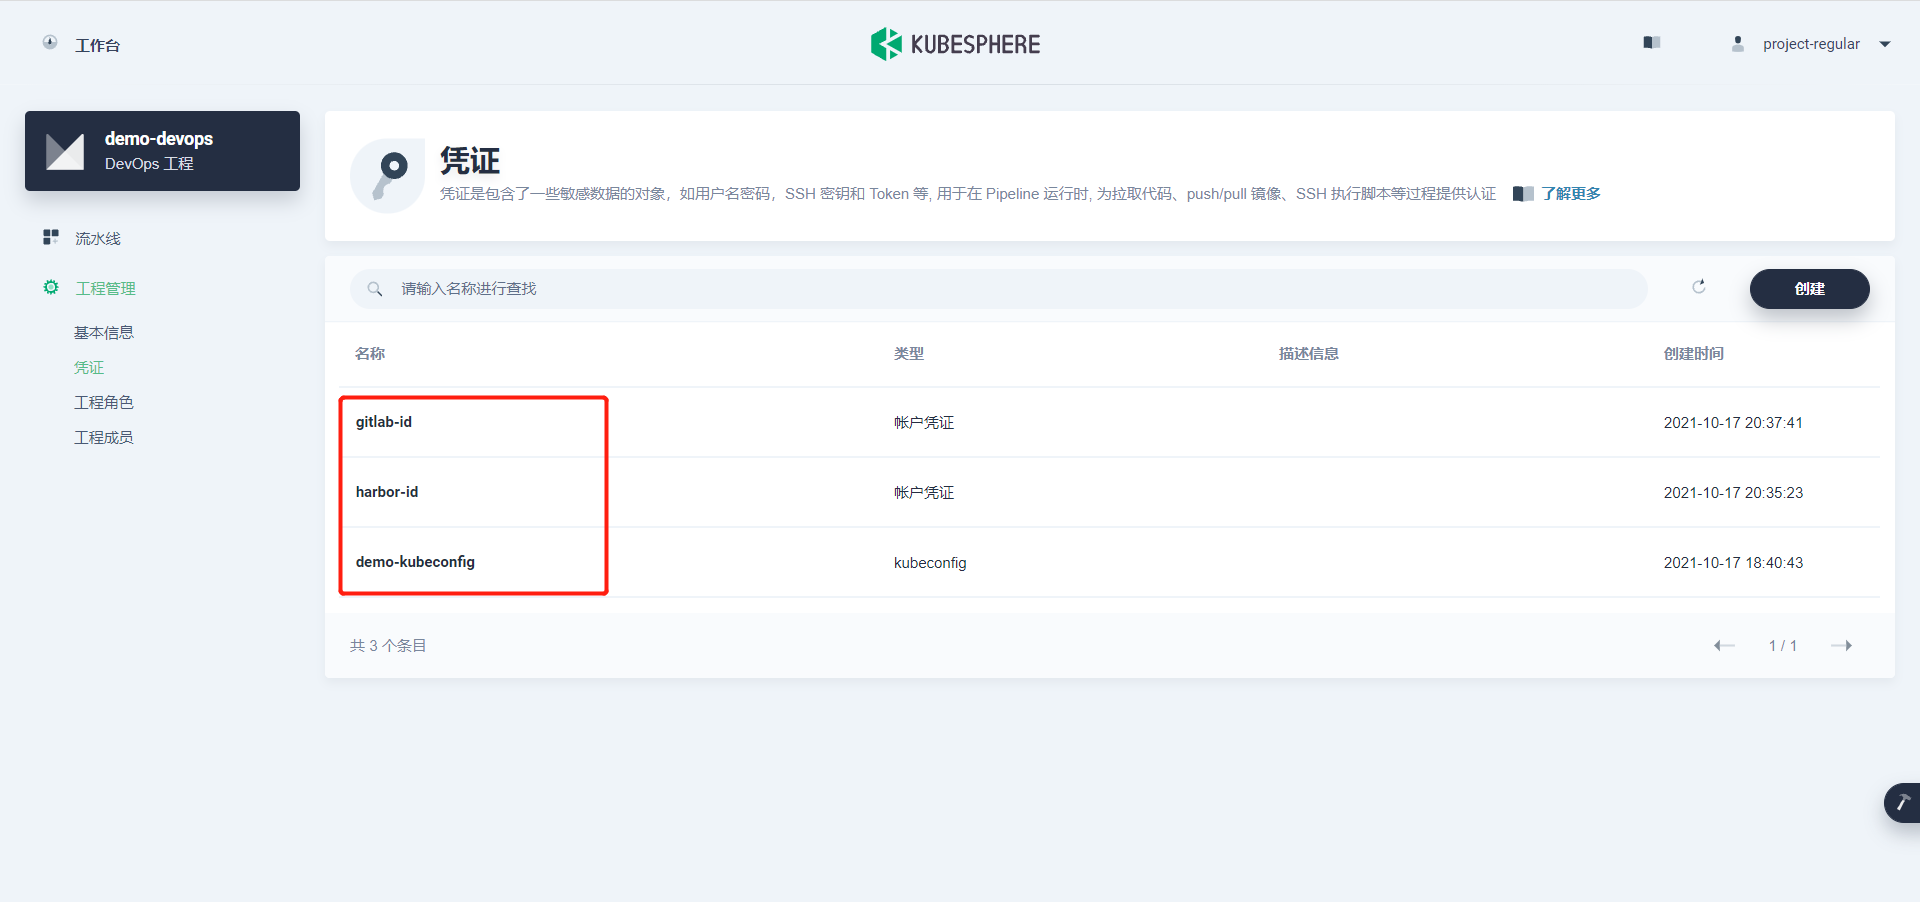1920x902 pixels.
Task: Open the documentation book icon in header
Action: coord(1652,43)
